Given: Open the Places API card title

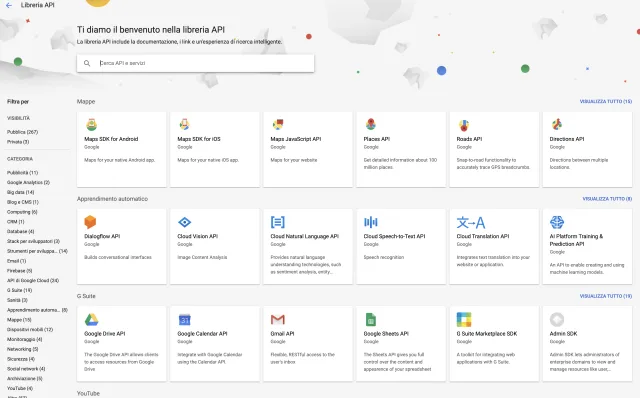Looking at the screenshot, I should [376, 139].
